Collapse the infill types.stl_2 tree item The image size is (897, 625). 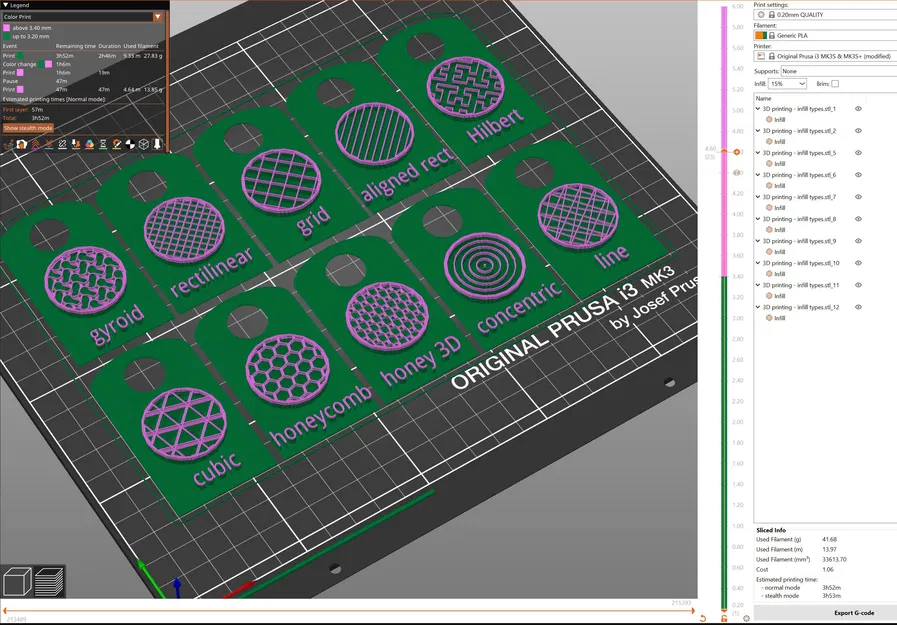tap(757, 130)
